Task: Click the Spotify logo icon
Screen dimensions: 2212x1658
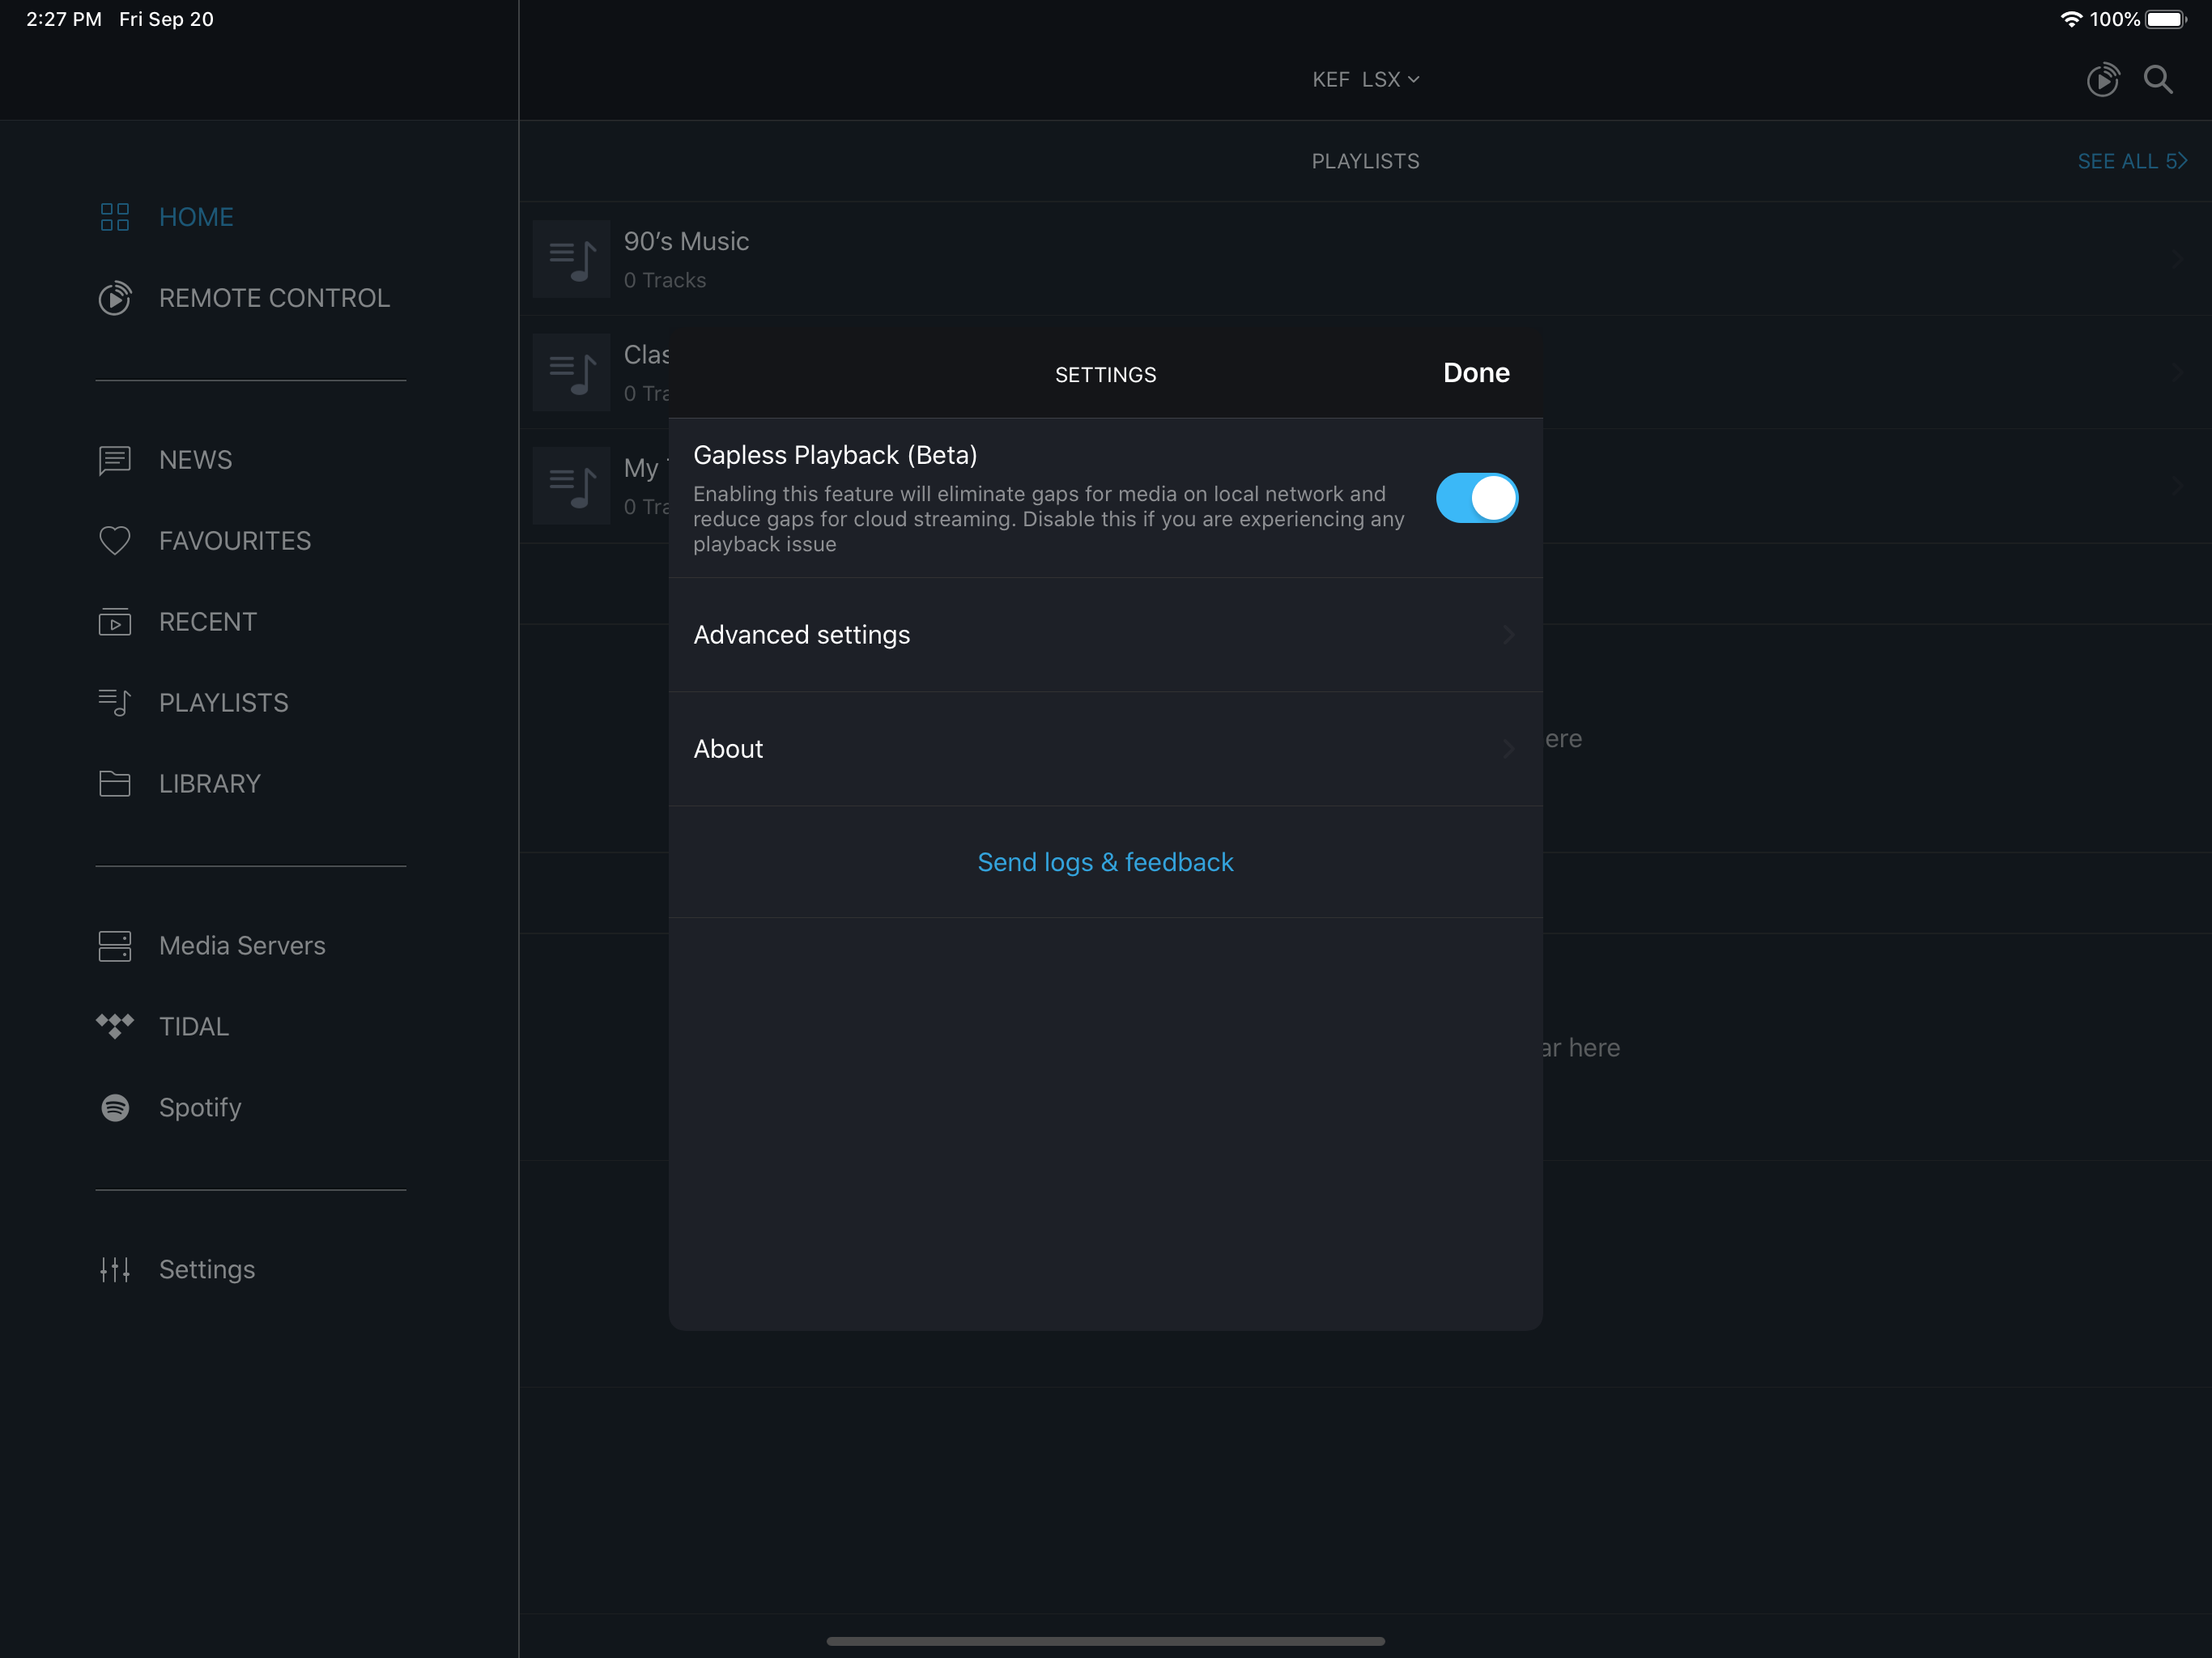Action: click(115, 1107)
